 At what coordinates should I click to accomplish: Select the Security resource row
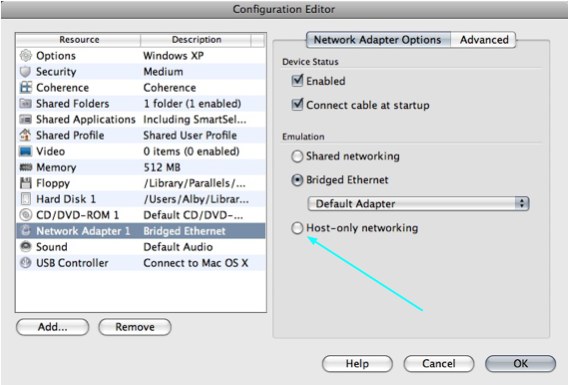141,72
